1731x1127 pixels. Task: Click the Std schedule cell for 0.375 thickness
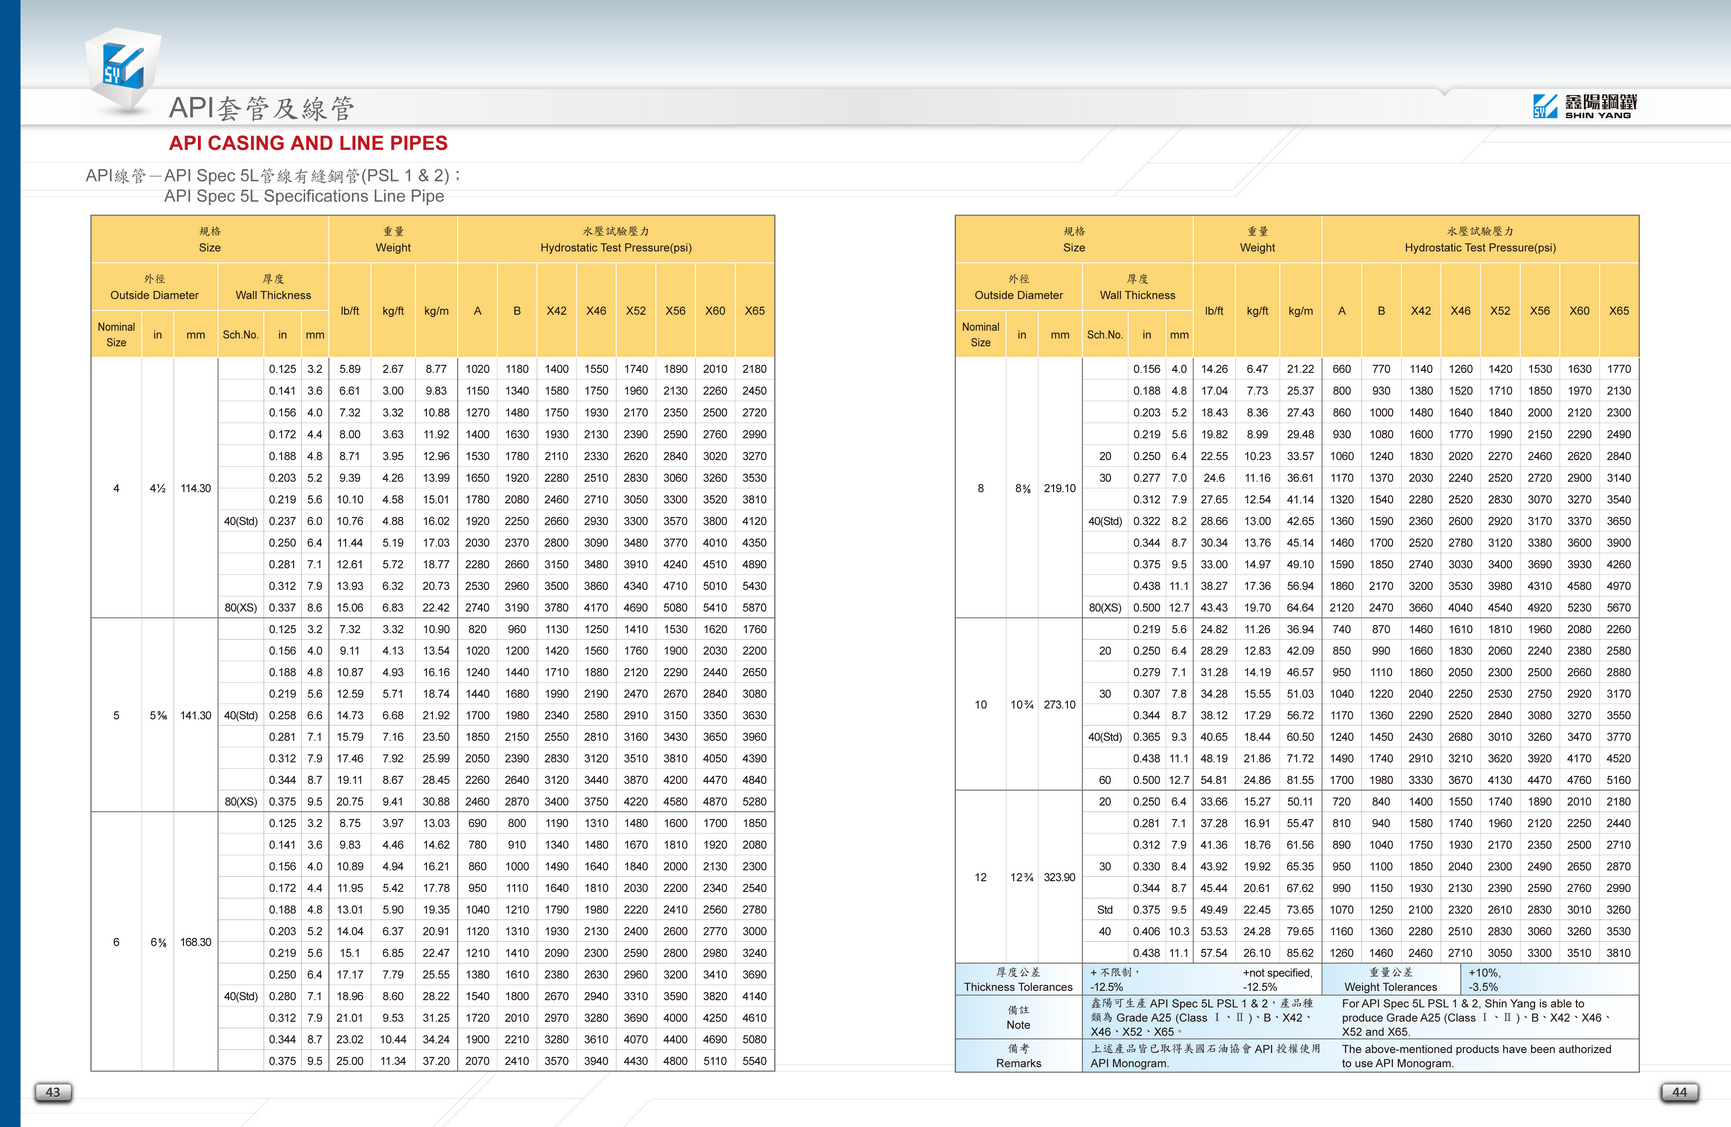point(1104,910)
